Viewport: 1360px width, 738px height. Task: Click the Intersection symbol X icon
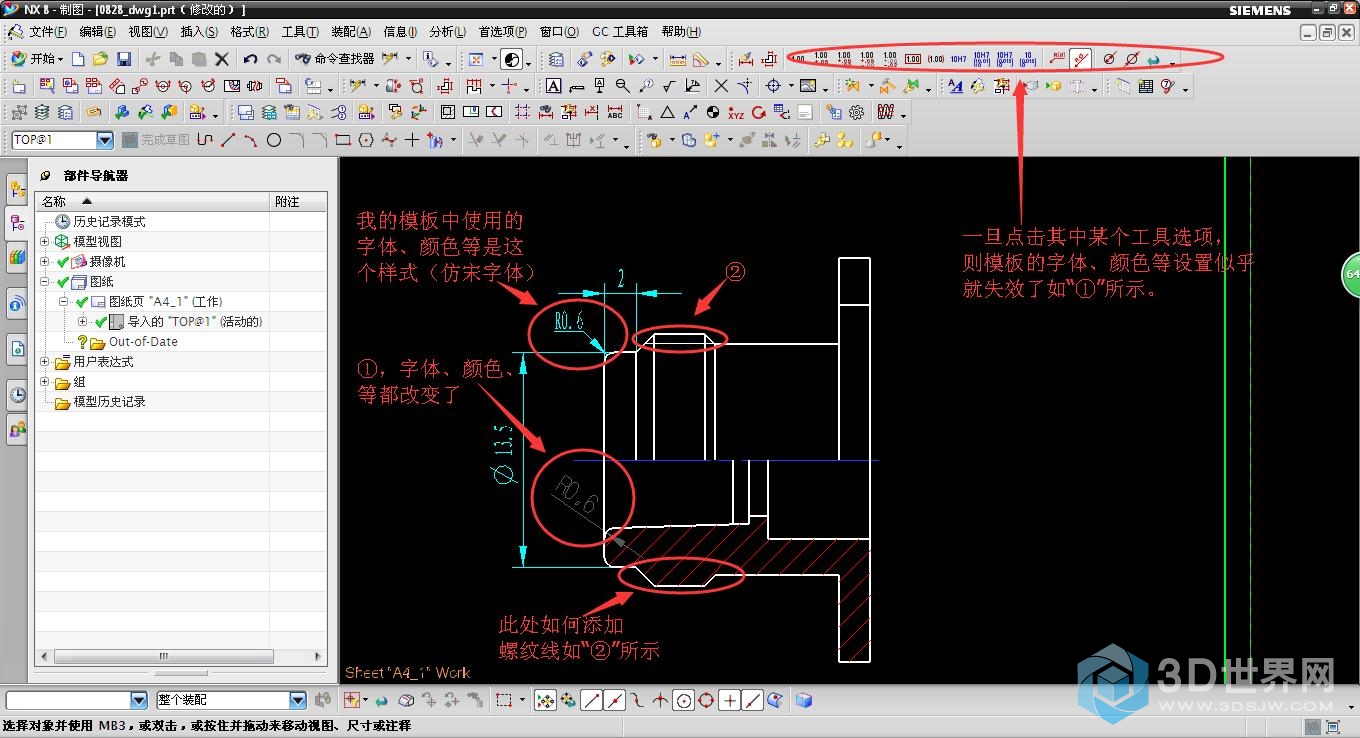click(721, 86)
